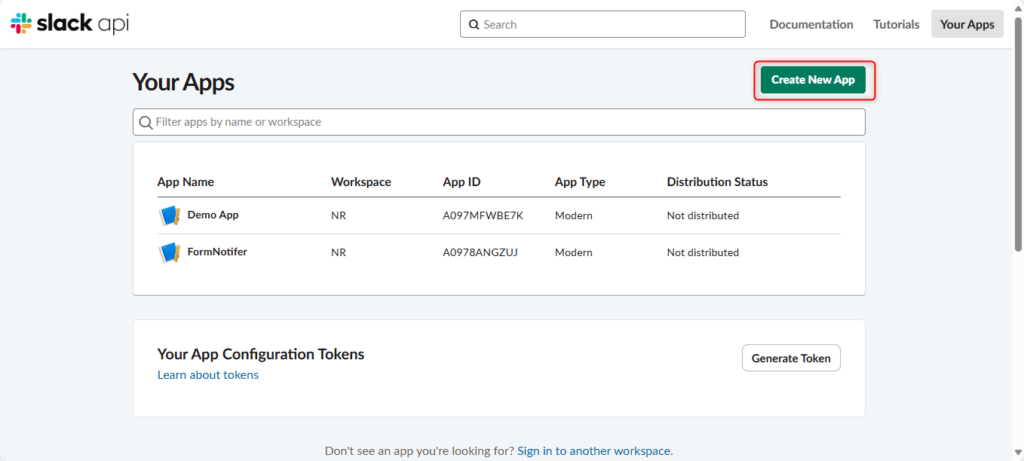
Task: Click the Slack API logo
Action: tap(70, 24)
